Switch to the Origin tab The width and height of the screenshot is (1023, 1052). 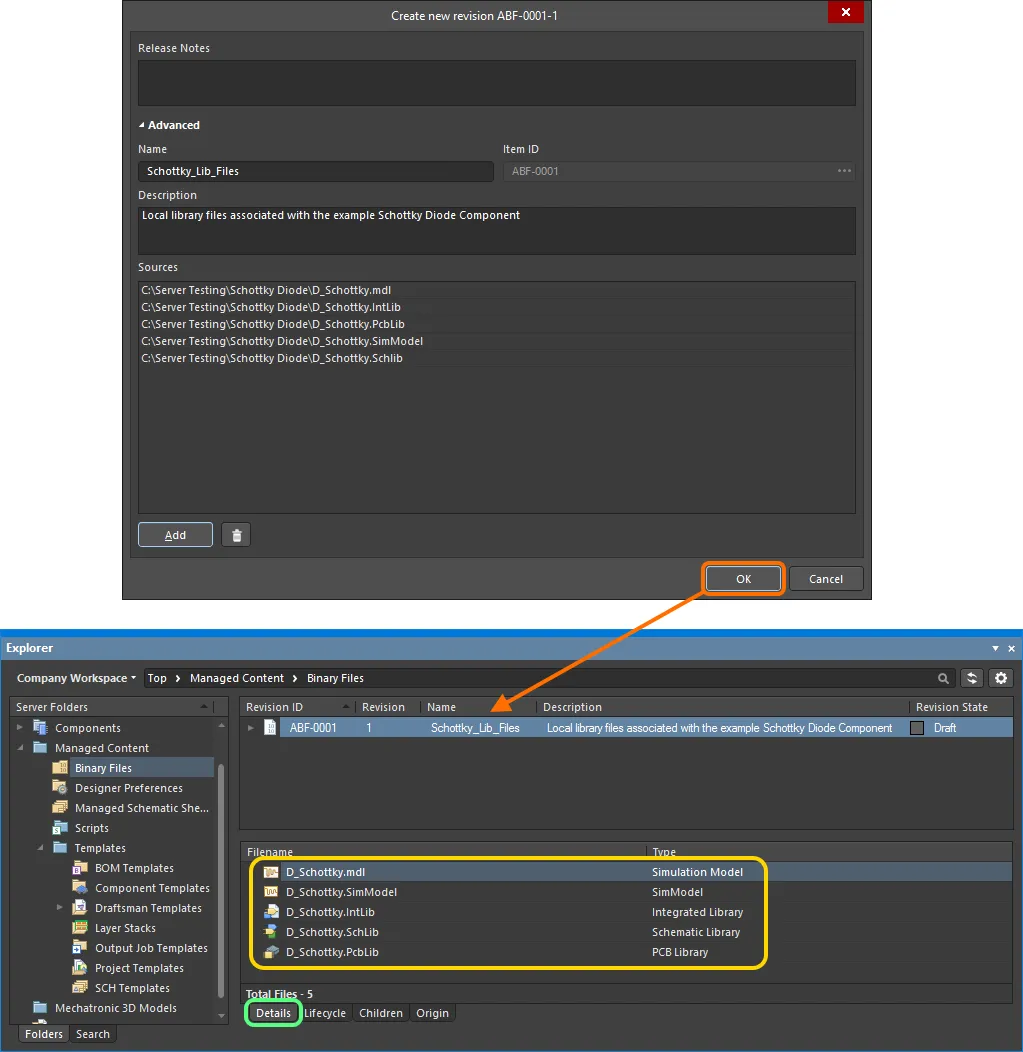point(432,1013)
